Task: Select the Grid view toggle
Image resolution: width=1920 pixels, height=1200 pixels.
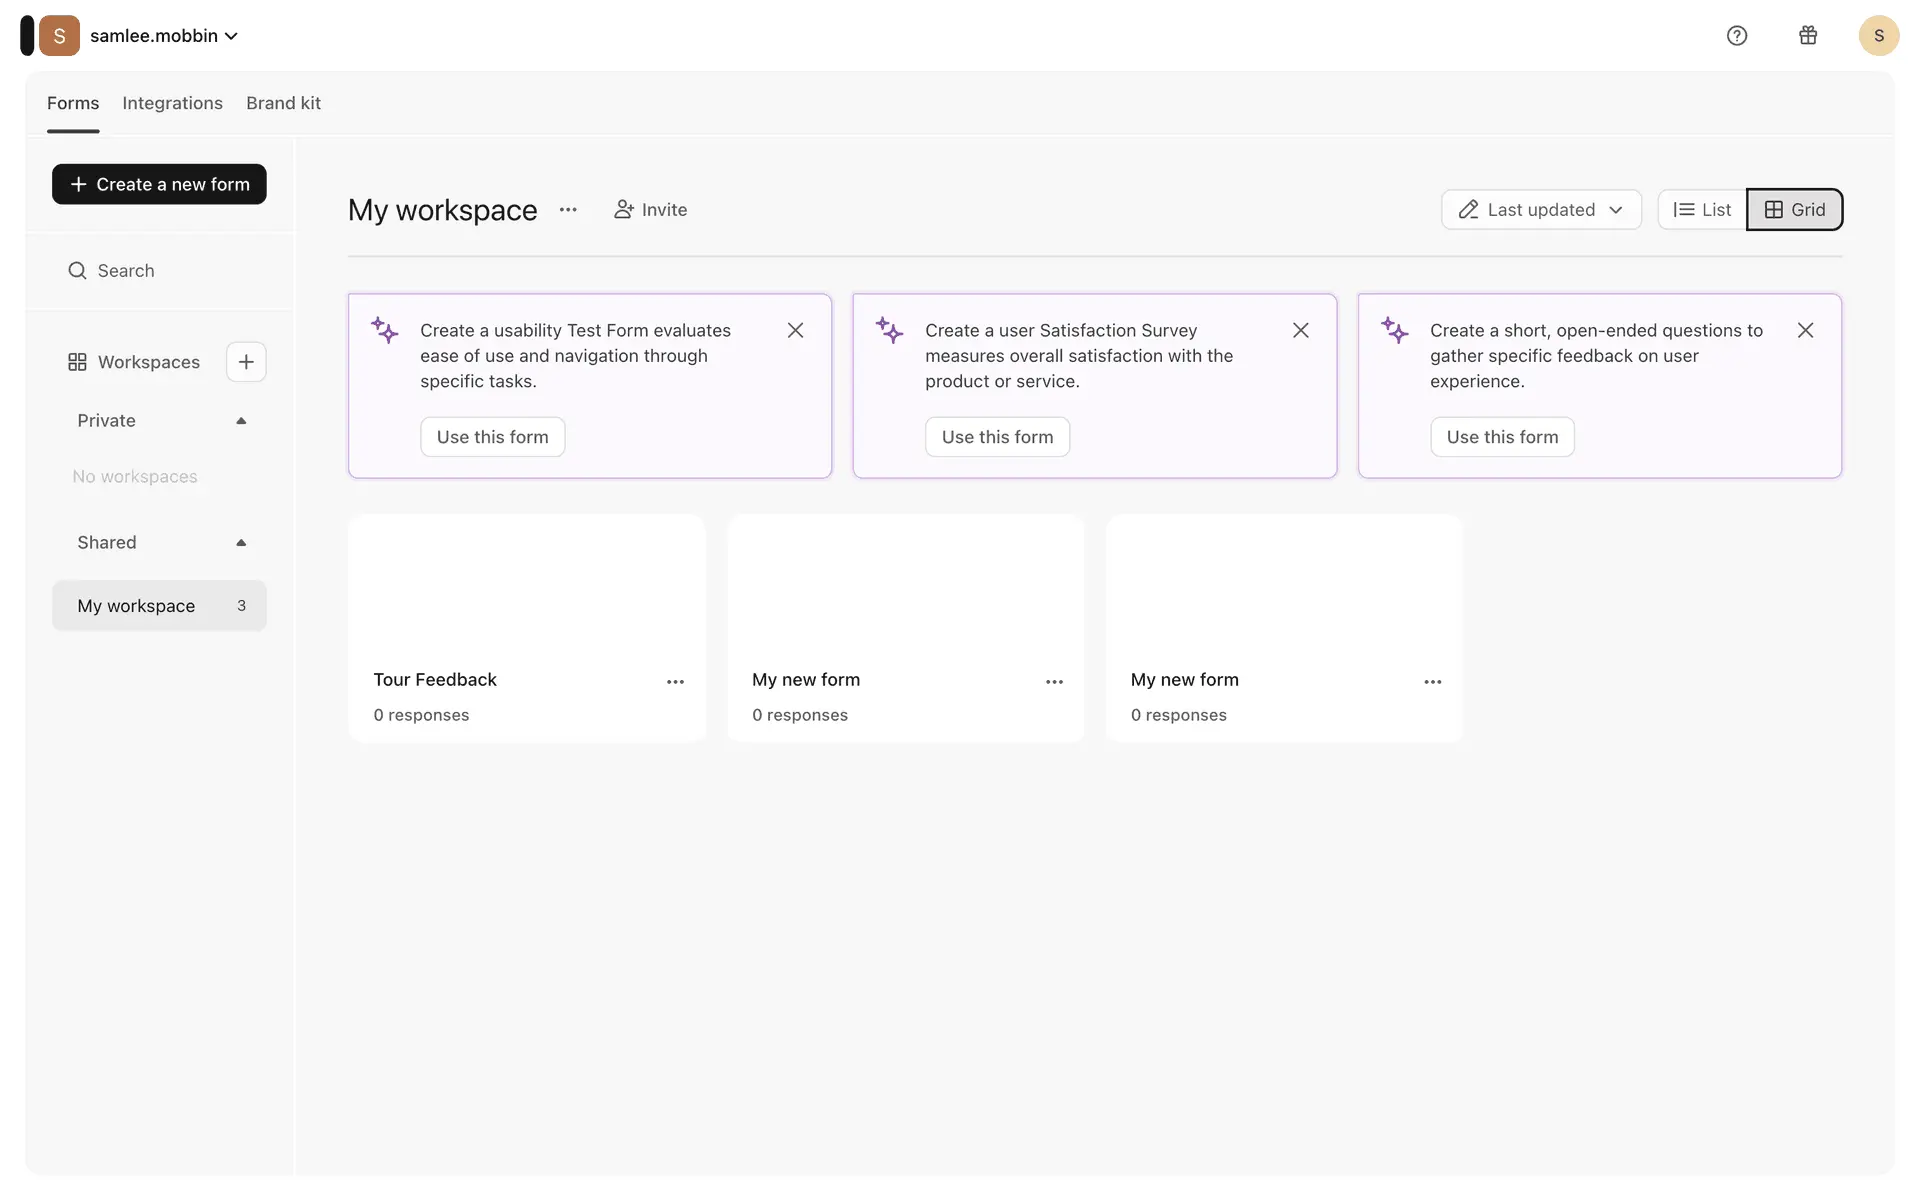Action: click(1794, 210)
